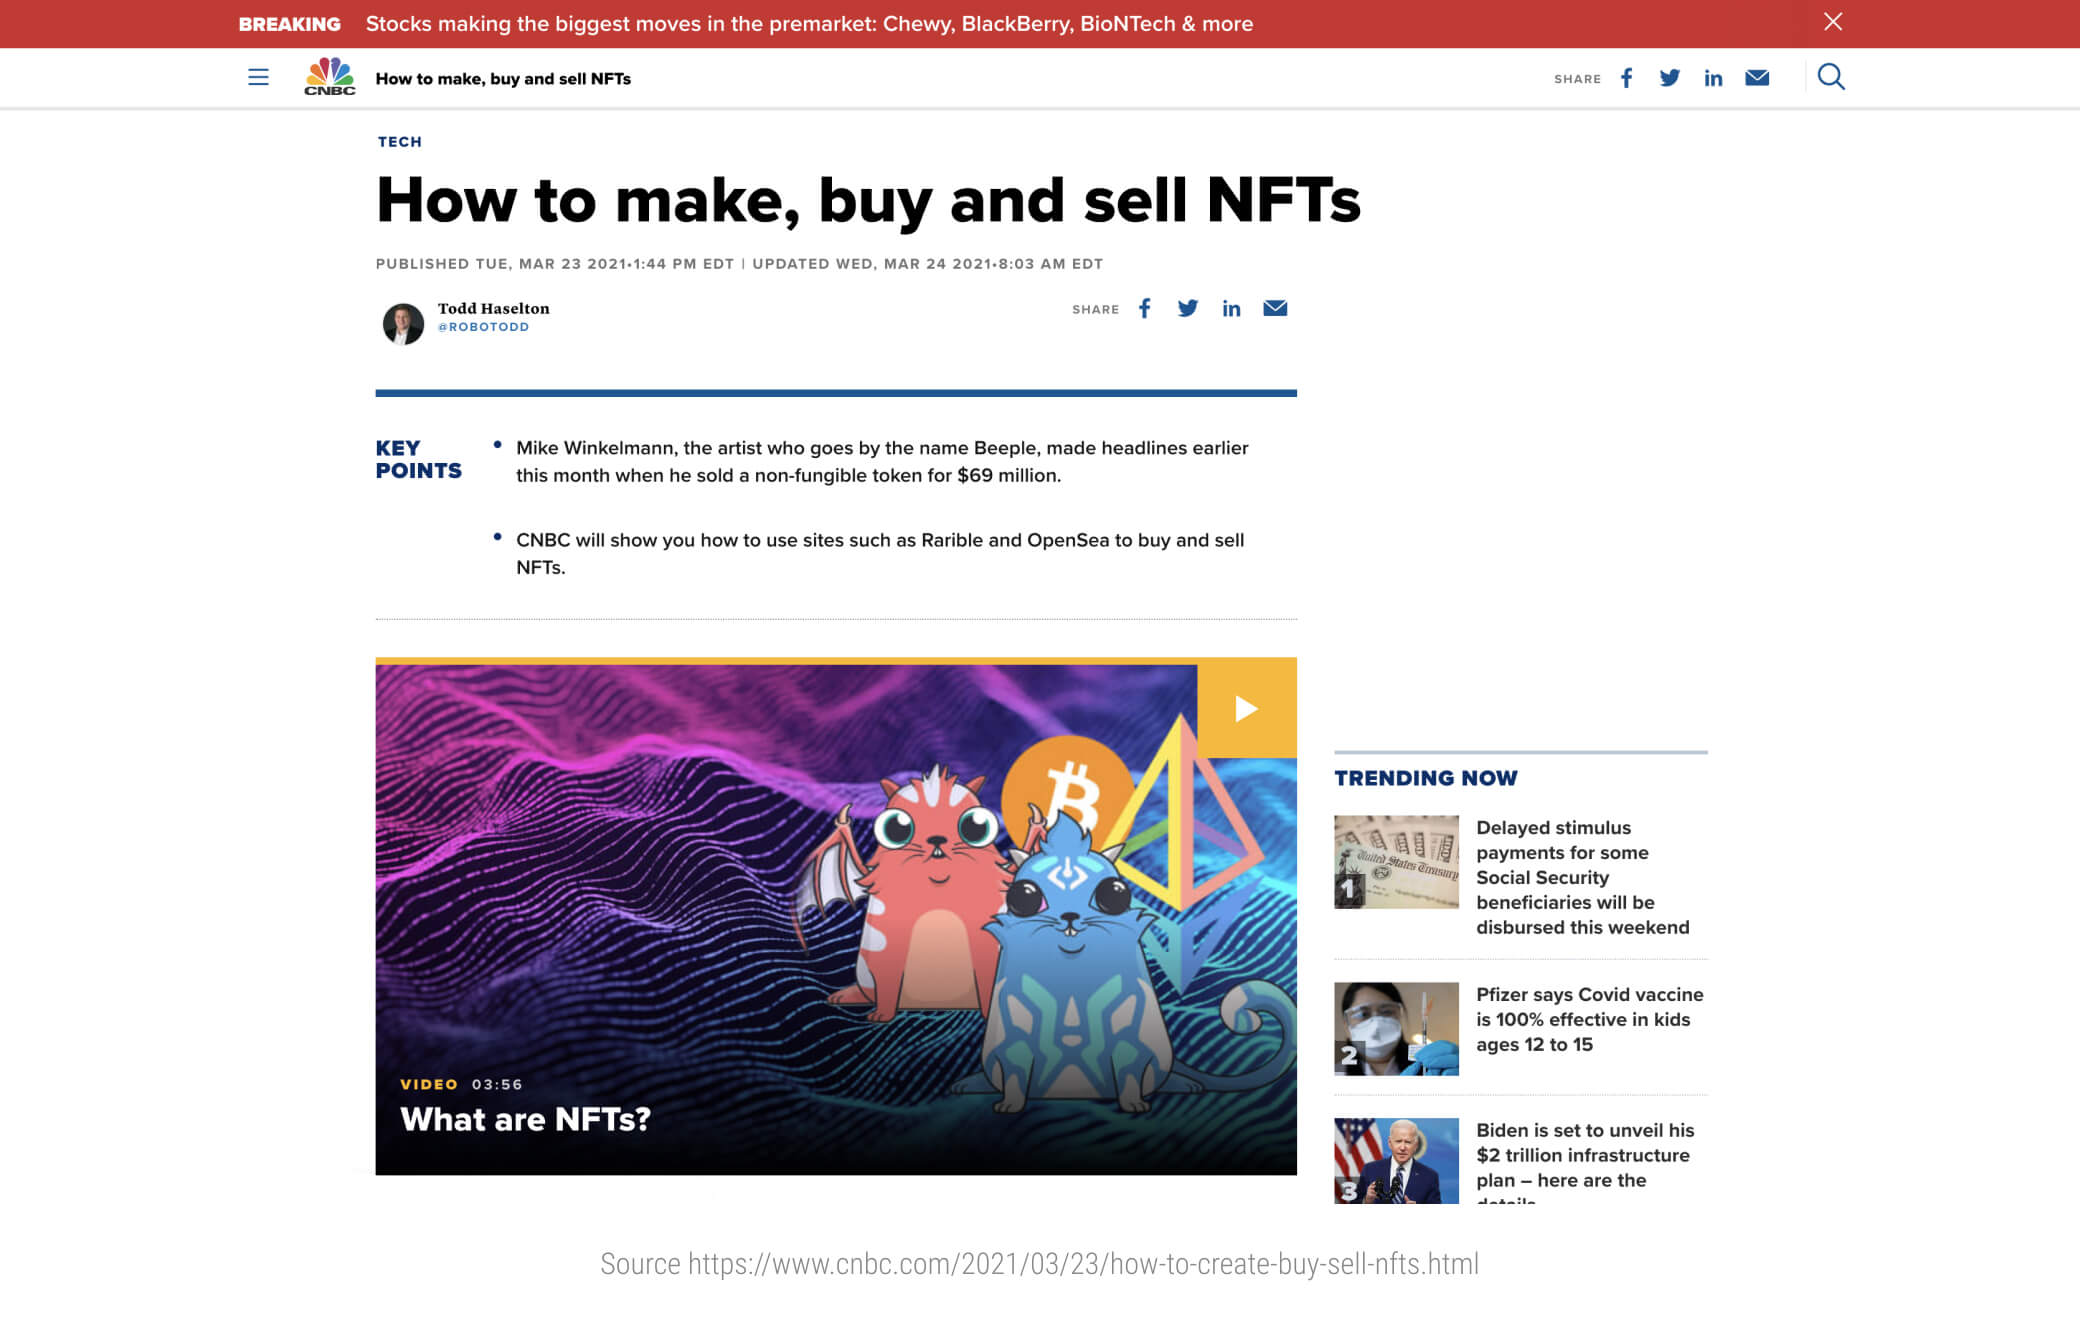This screenshot has width=2080, height=1326.
Task: Open the hamburger navigation menu
Action: 258,77
